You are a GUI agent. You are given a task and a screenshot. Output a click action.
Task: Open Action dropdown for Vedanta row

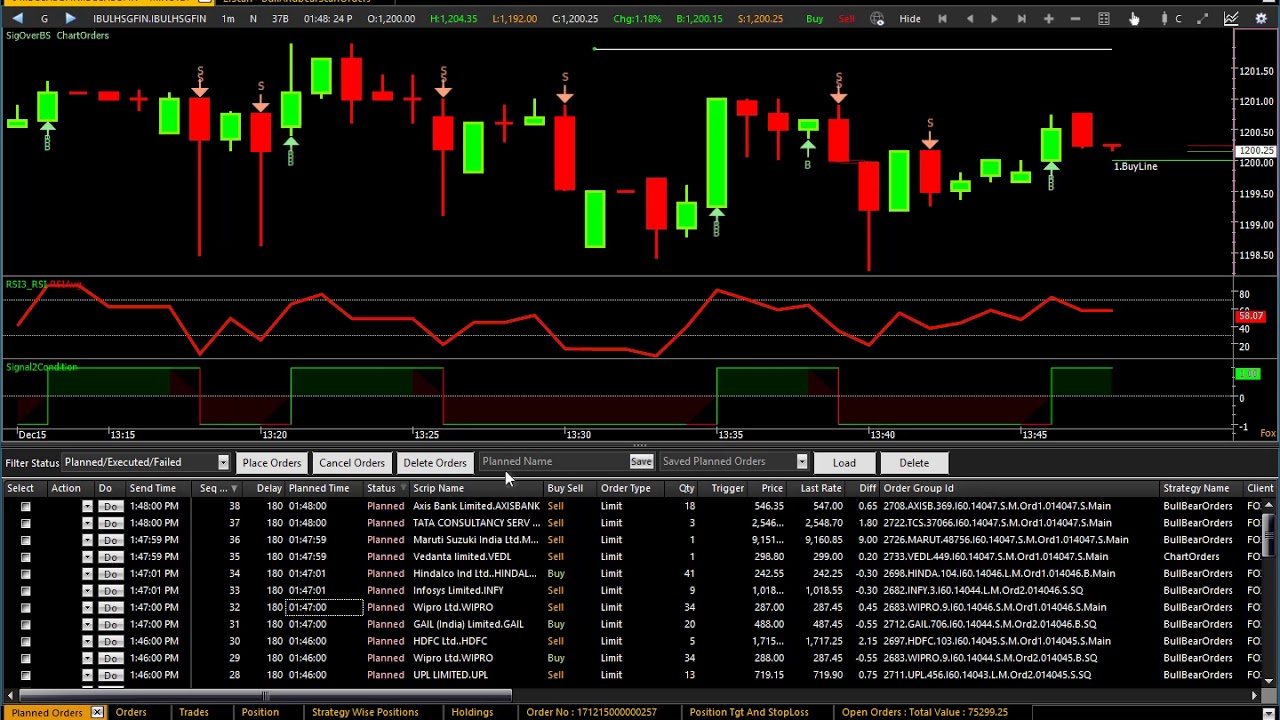coord(87,557)
